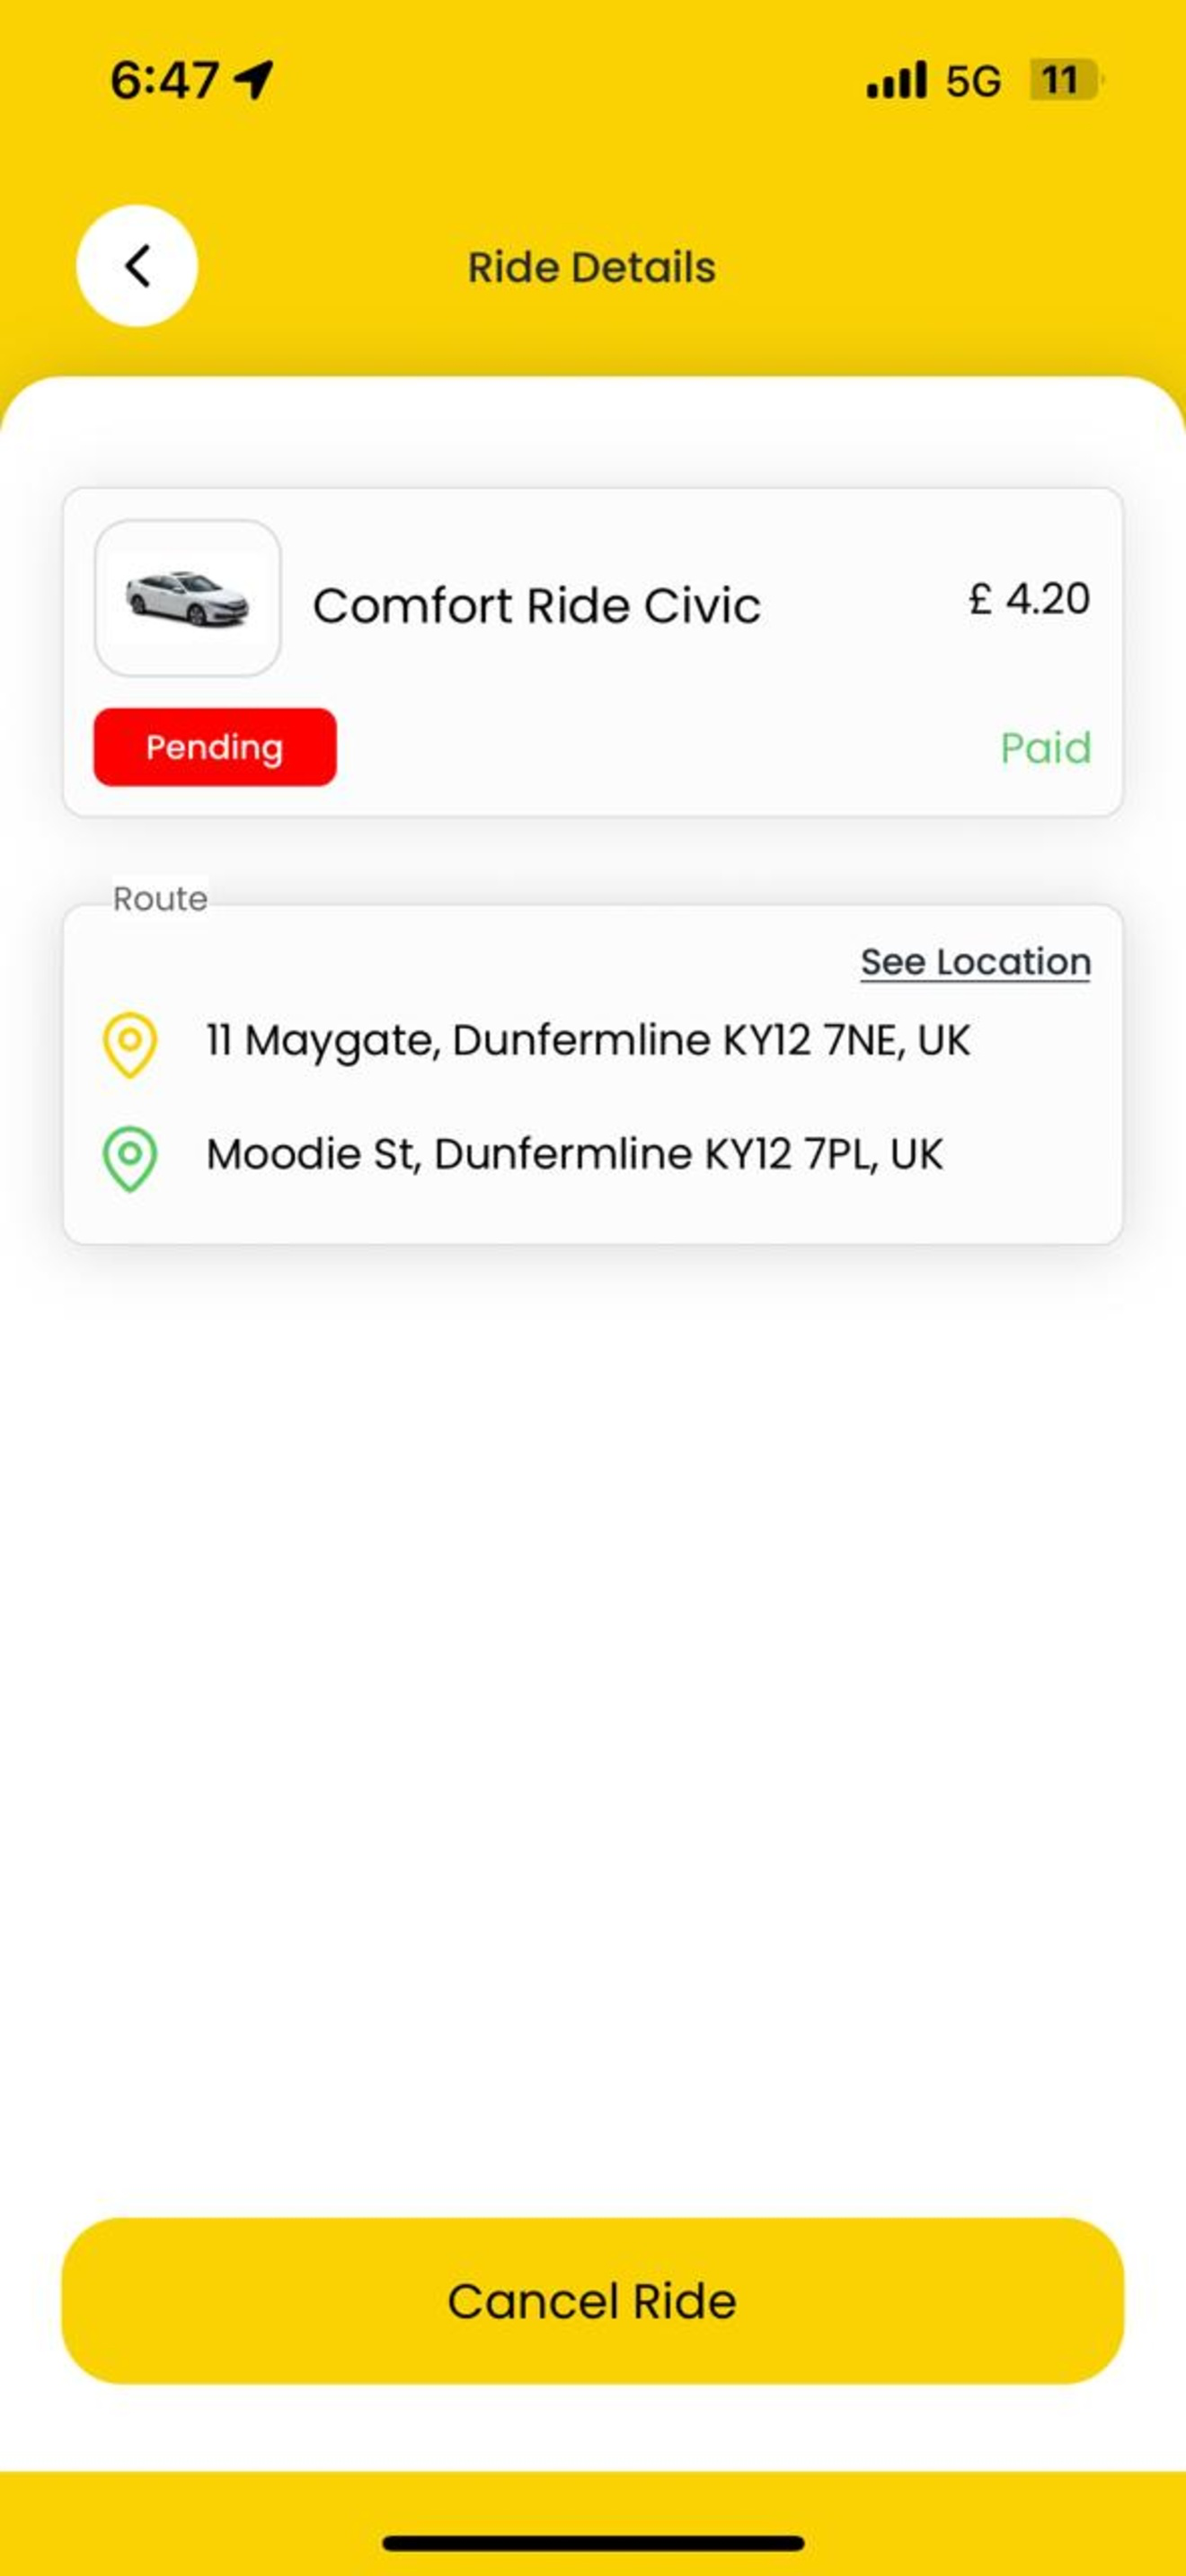Select the 11 Maygate pickup address
1186x2576 pixels.
(588, 1041)
